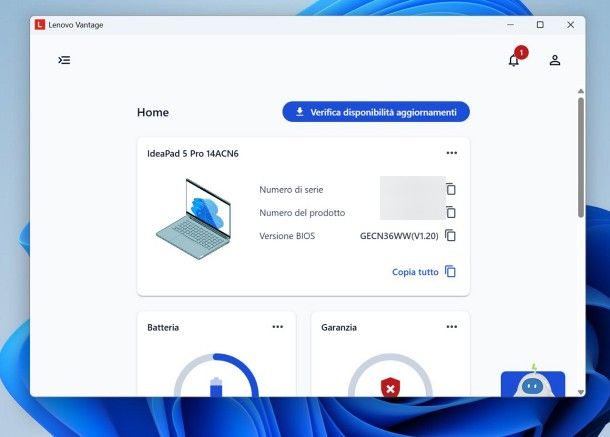
Task: Click the red warranty shield icon
Action: pyautogui.click(x=391, y=388)
